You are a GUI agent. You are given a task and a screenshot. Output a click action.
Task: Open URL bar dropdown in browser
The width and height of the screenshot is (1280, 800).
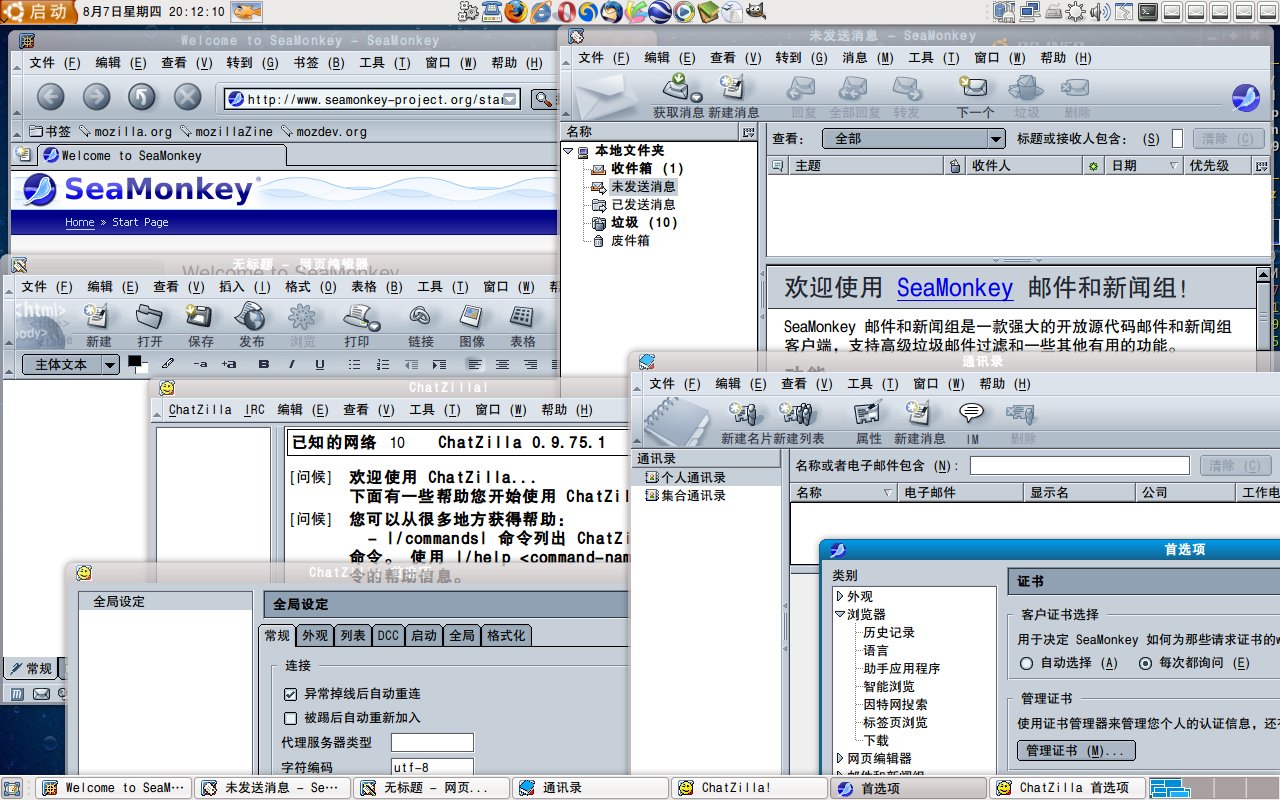[510, 99]
